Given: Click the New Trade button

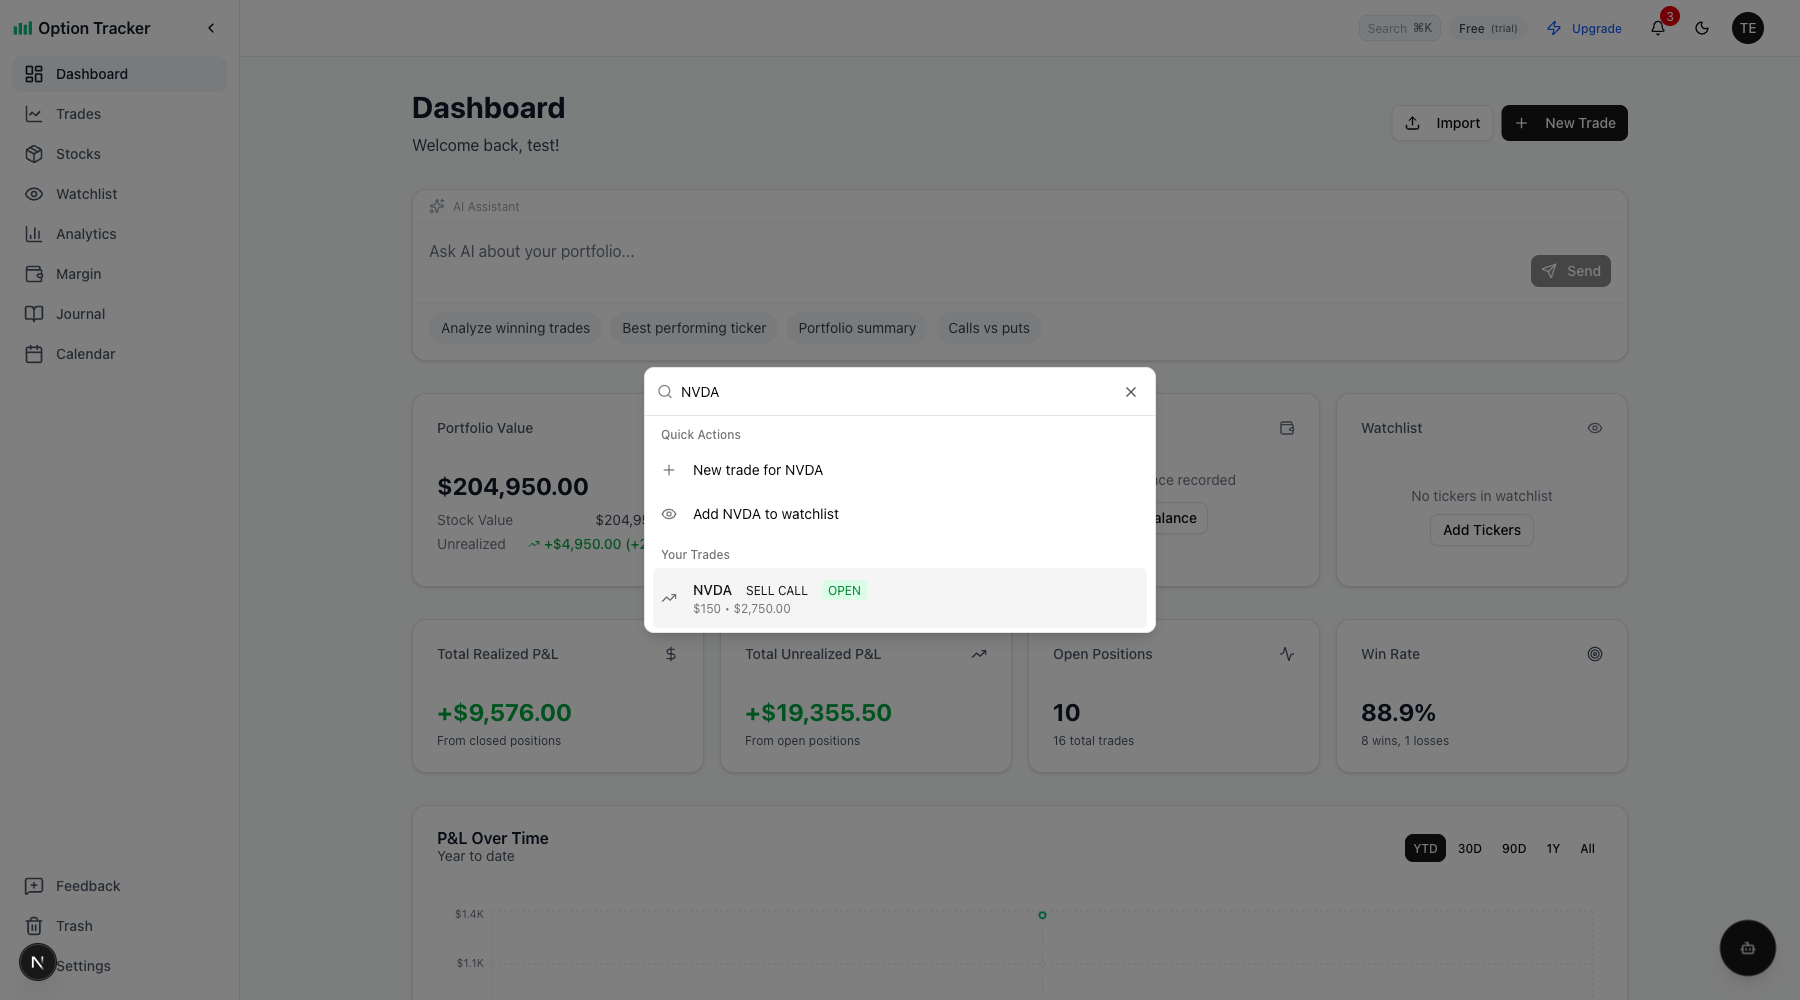Looking at the screenshot, I should pos(1564,123).
